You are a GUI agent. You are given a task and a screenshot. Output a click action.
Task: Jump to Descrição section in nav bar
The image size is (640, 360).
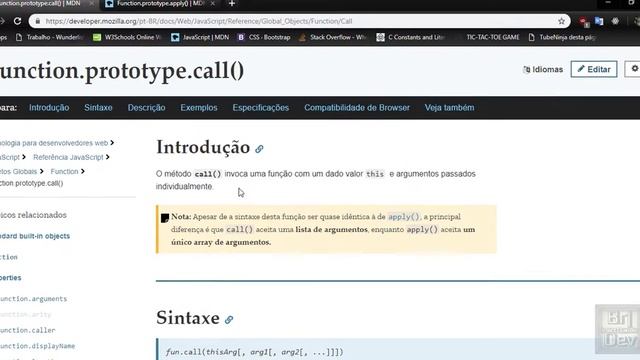coord(147,108)
